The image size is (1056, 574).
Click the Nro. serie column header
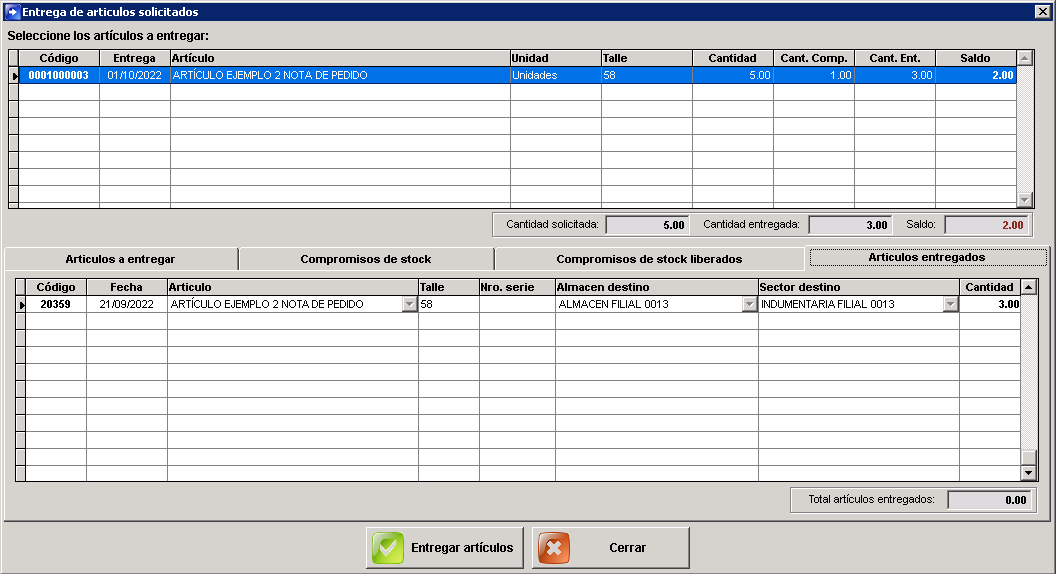point(517,287)
